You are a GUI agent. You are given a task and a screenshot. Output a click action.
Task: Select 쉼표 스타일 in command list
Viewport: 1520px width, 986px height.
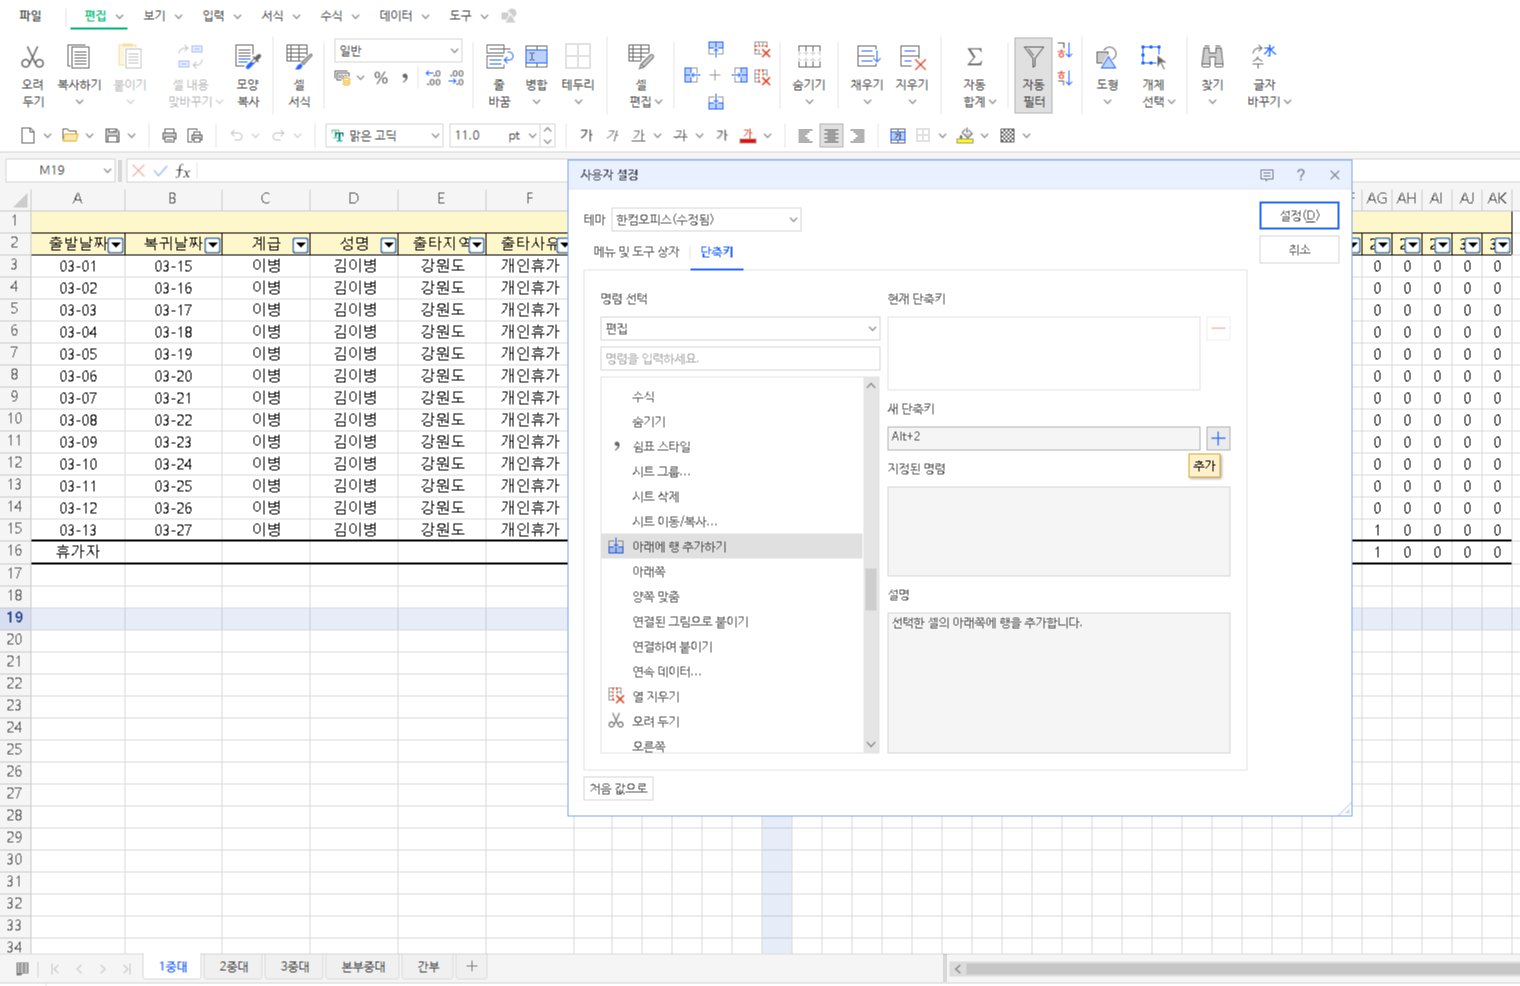731,446
